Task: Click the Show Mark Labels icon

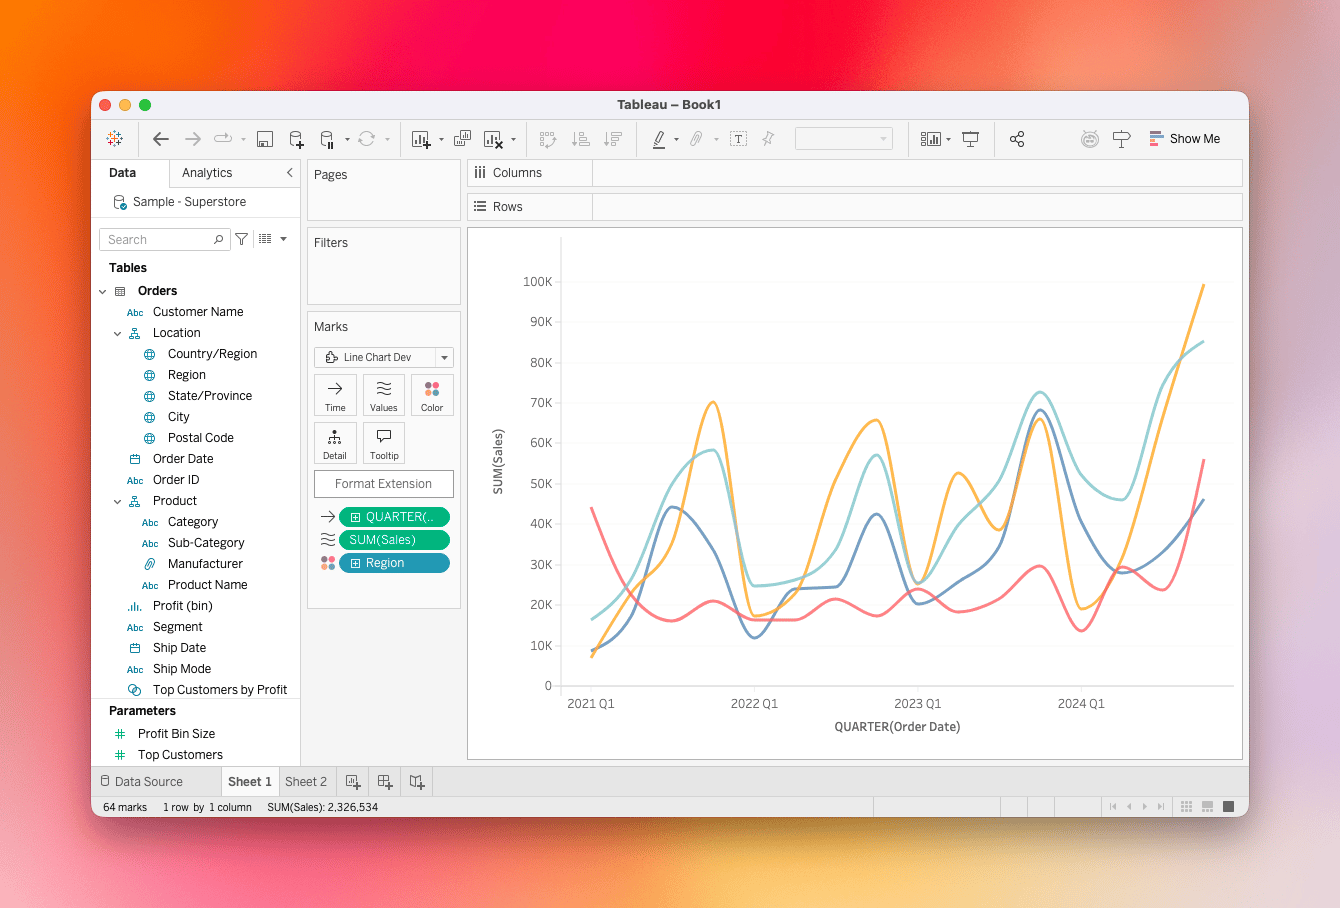Action: pyautogui.click(x=738, y=139)
